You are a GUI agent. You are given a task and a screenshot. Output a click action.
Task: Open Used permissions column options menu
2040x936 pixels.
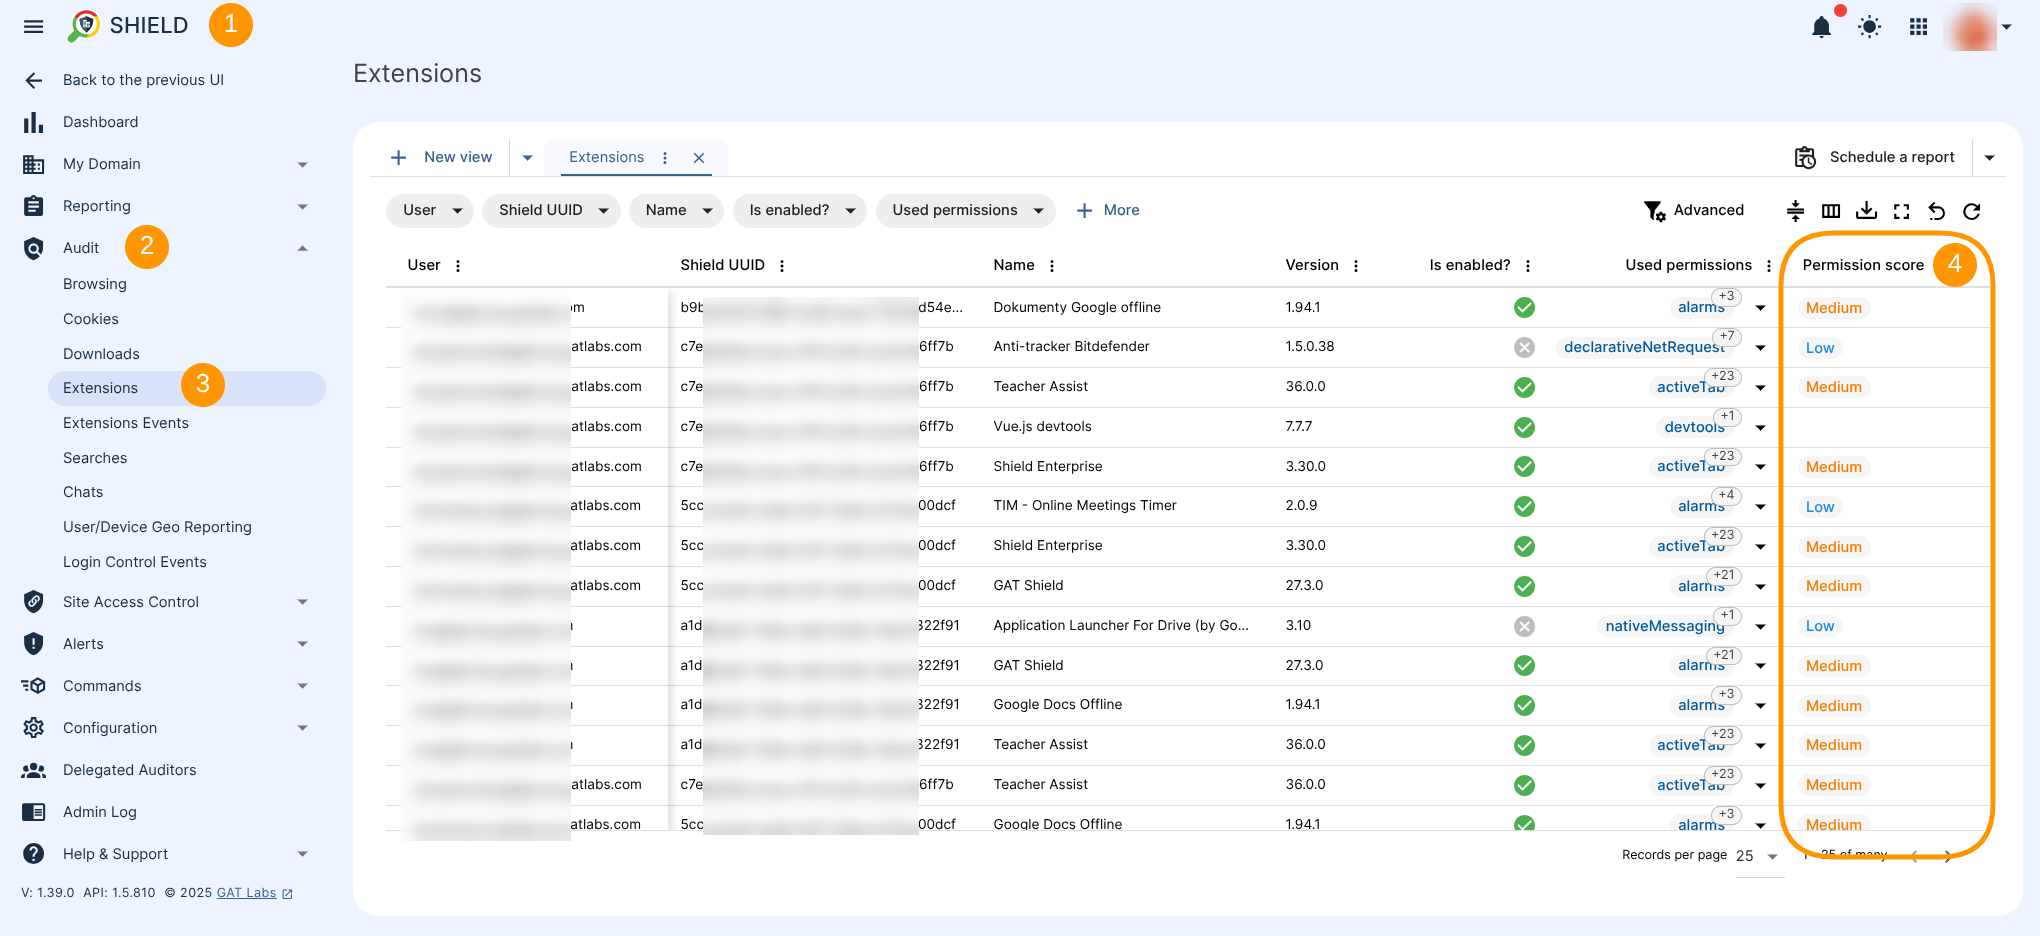[x=1769, y=266]
